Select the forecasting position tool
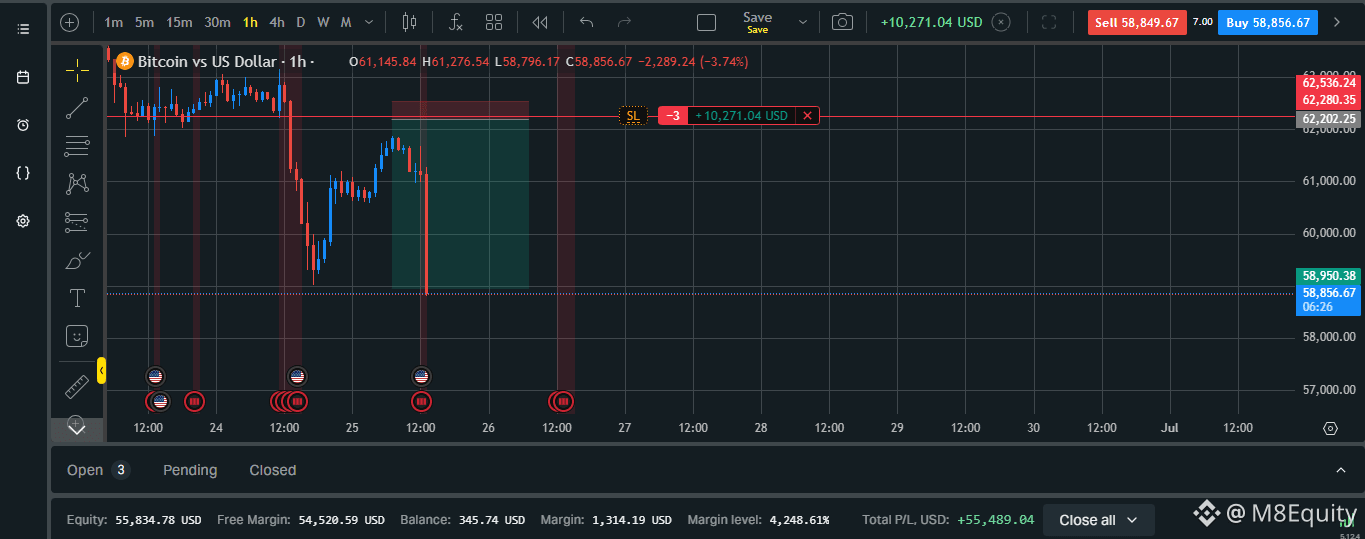The width and height of the screenshot is (1365, 539). 77,222
